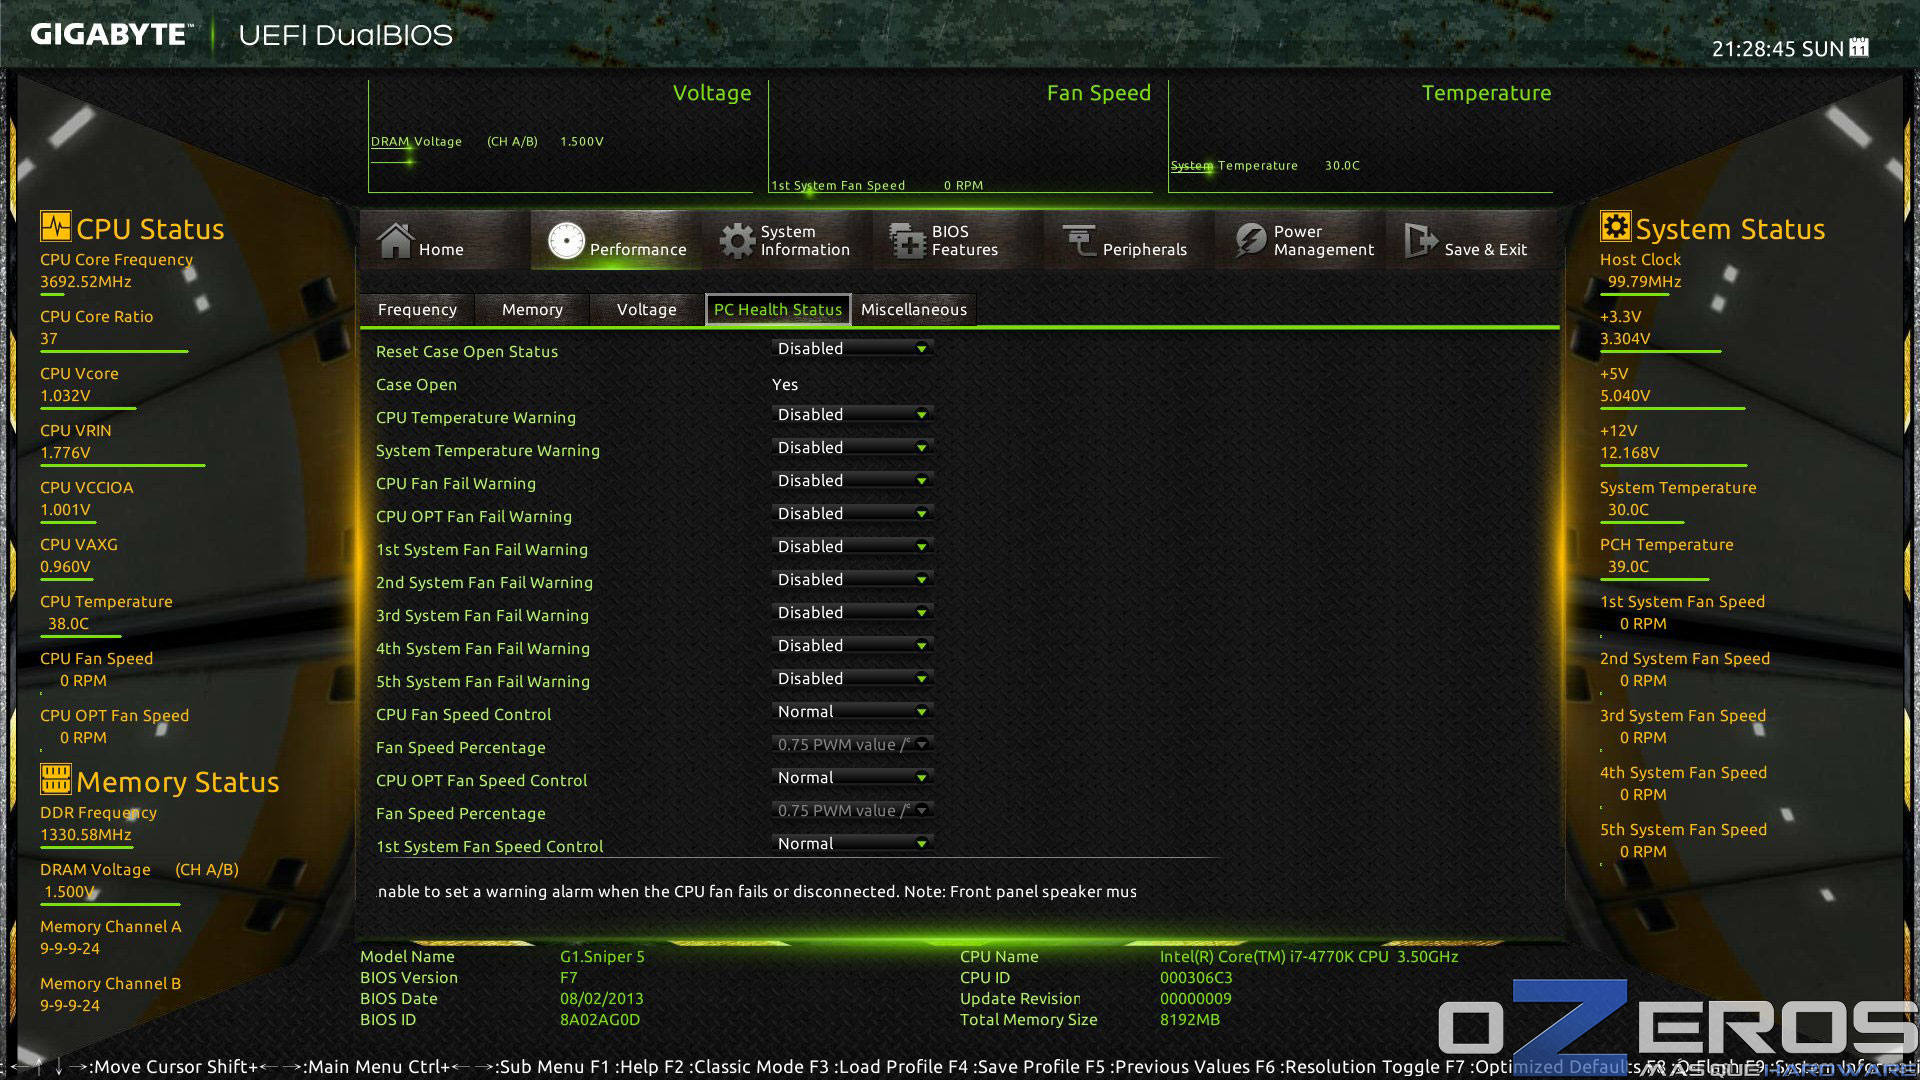Image resolution: width=1920 pixels, height=1080 pixels.
Task: Select the Case Open row
Action: tap(587, 385)
